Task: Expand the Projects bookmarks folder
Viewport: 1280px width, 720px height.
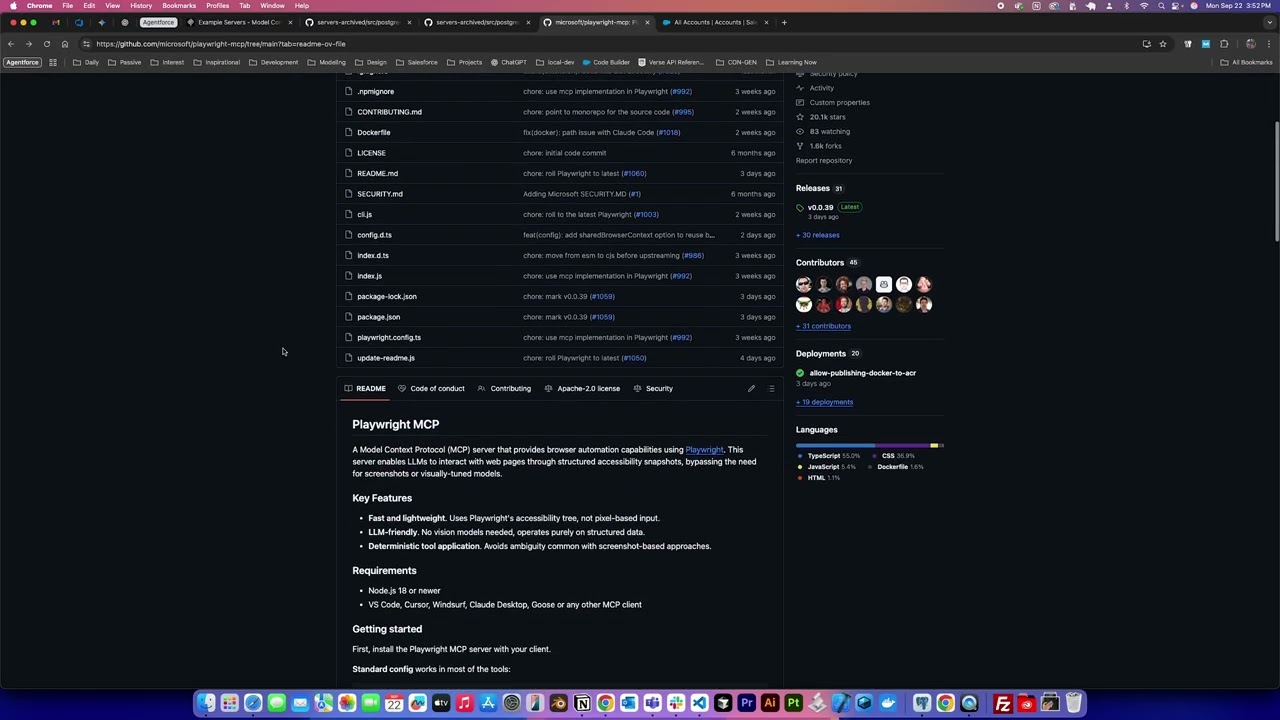Action: pyautogui.click(x=464, y=62)
